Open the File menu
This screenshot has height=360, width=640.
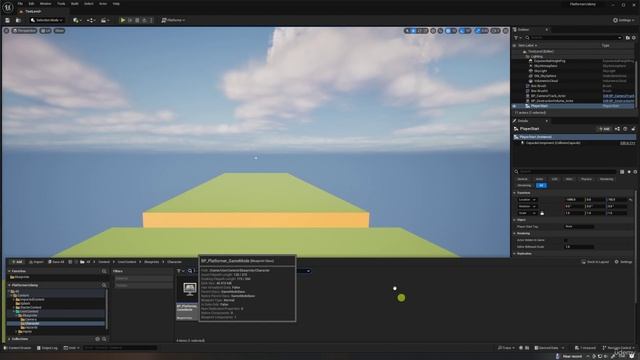click(x=20, y=4)
